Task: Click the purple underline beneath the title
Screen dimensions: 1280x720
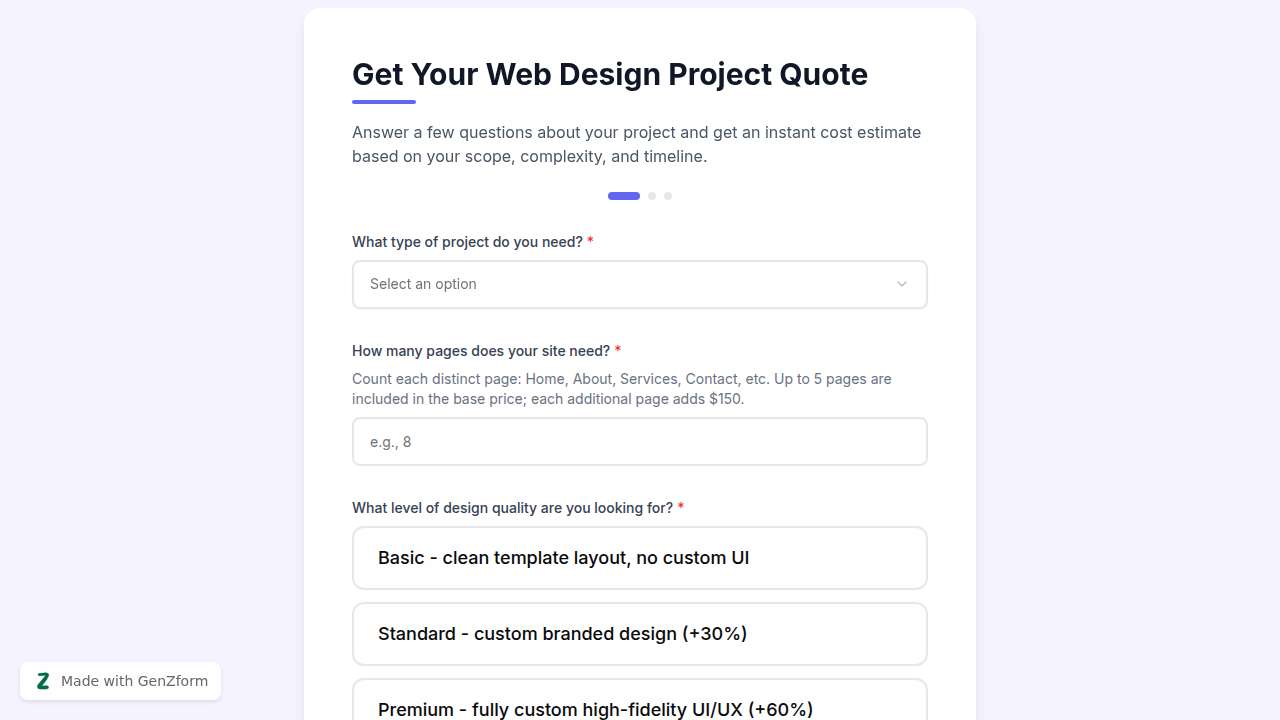Action: pyautogui.click(x=384, y=100)
